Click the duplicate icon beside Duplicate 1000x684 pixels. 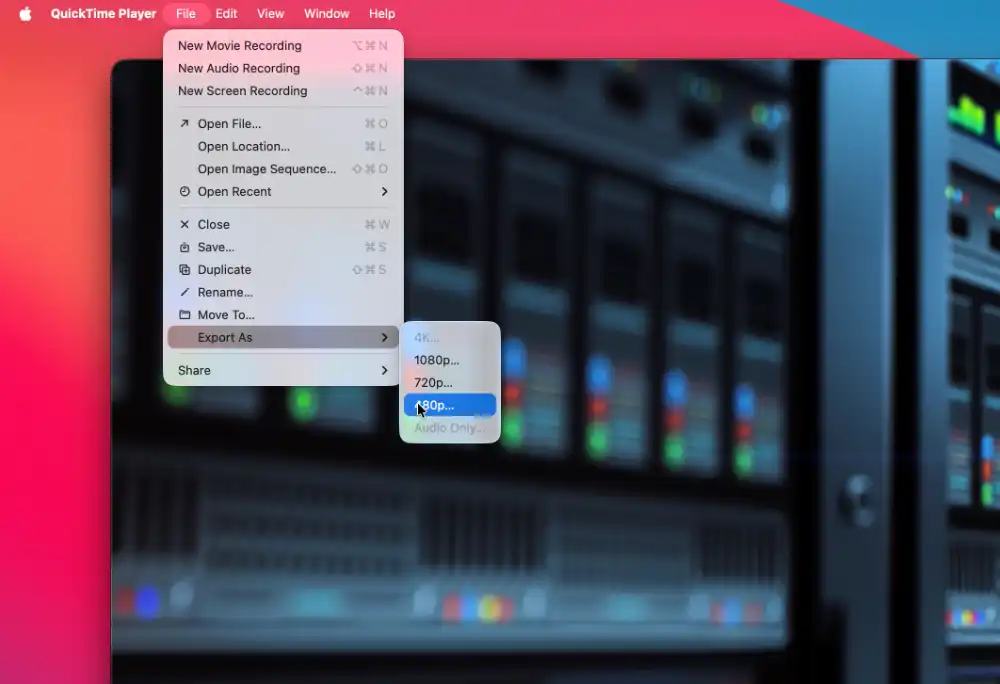click(x=184, y=270)
